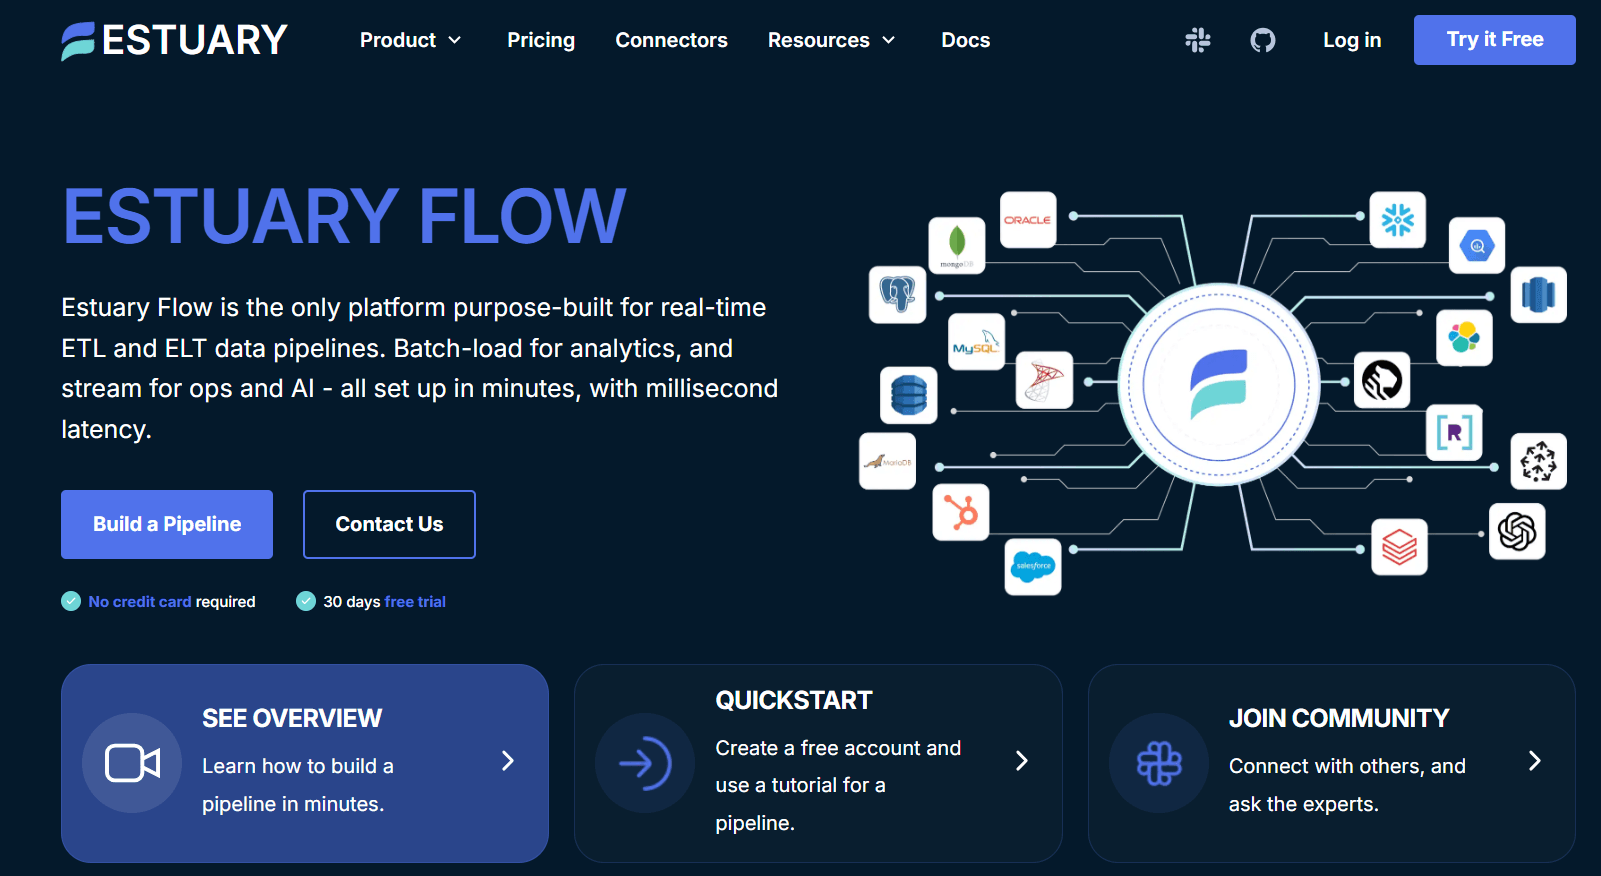Click the DynamoDB blue database icon
Viewport: 1601px width, 876px height.
(x=908, y=394)
